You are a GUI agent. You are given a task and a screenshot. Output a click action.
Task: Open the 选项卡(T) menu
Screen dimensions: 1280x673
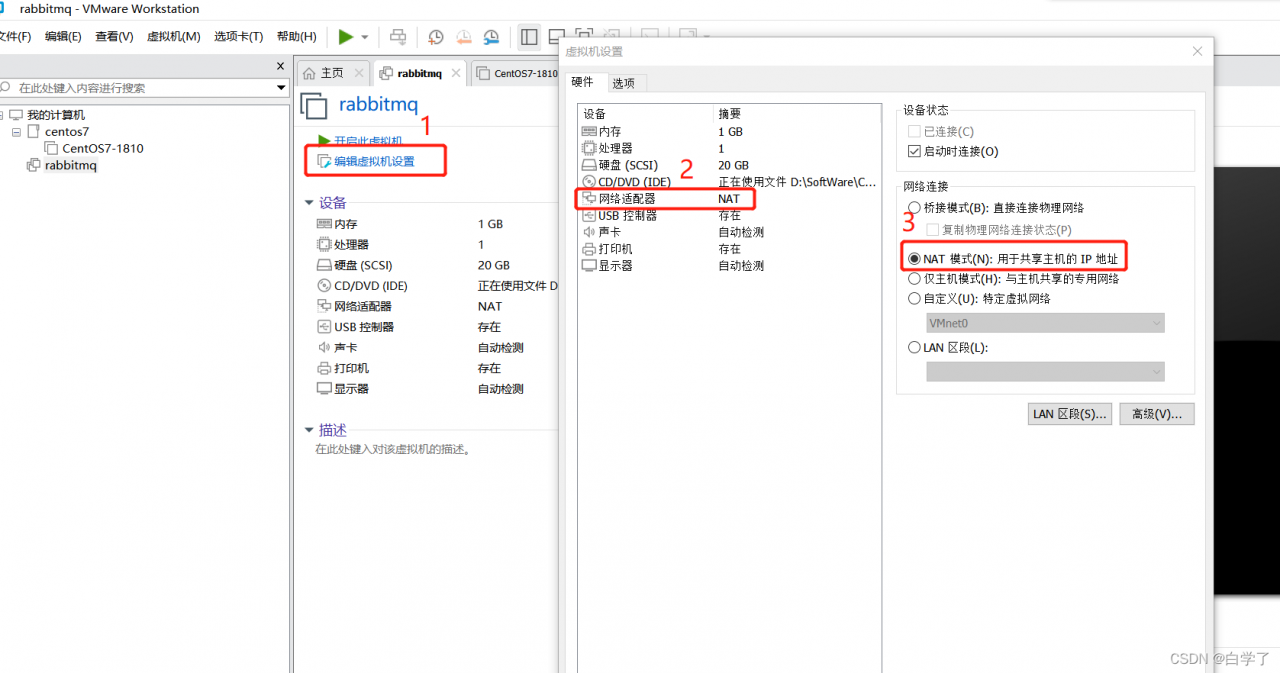tap(238, 37)
